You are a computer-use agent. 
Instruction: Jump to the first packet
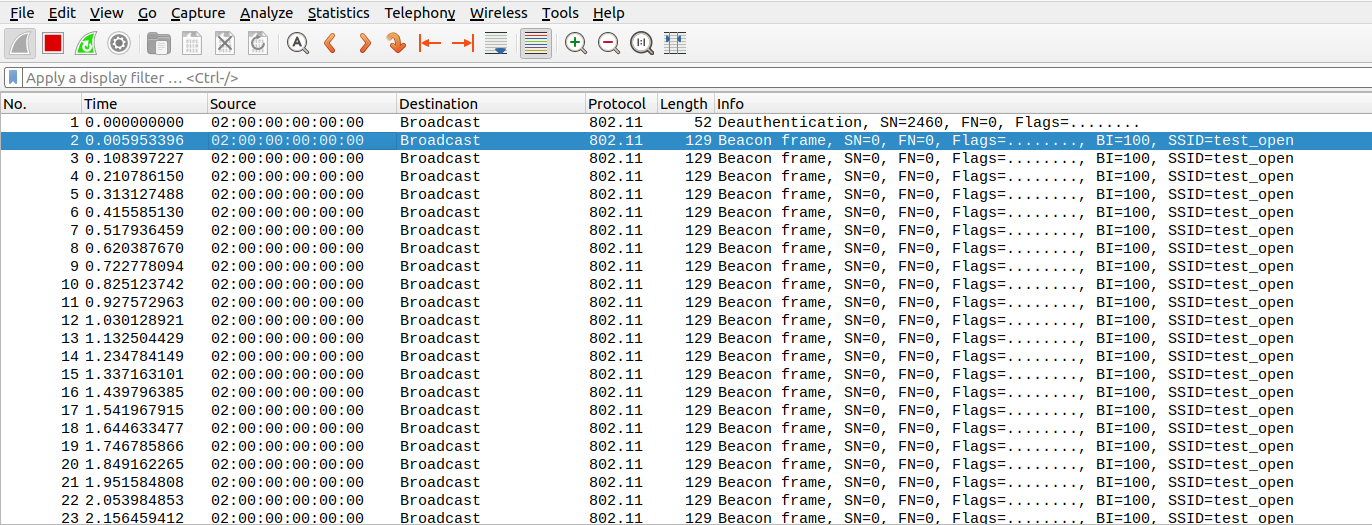click(430, 43)
